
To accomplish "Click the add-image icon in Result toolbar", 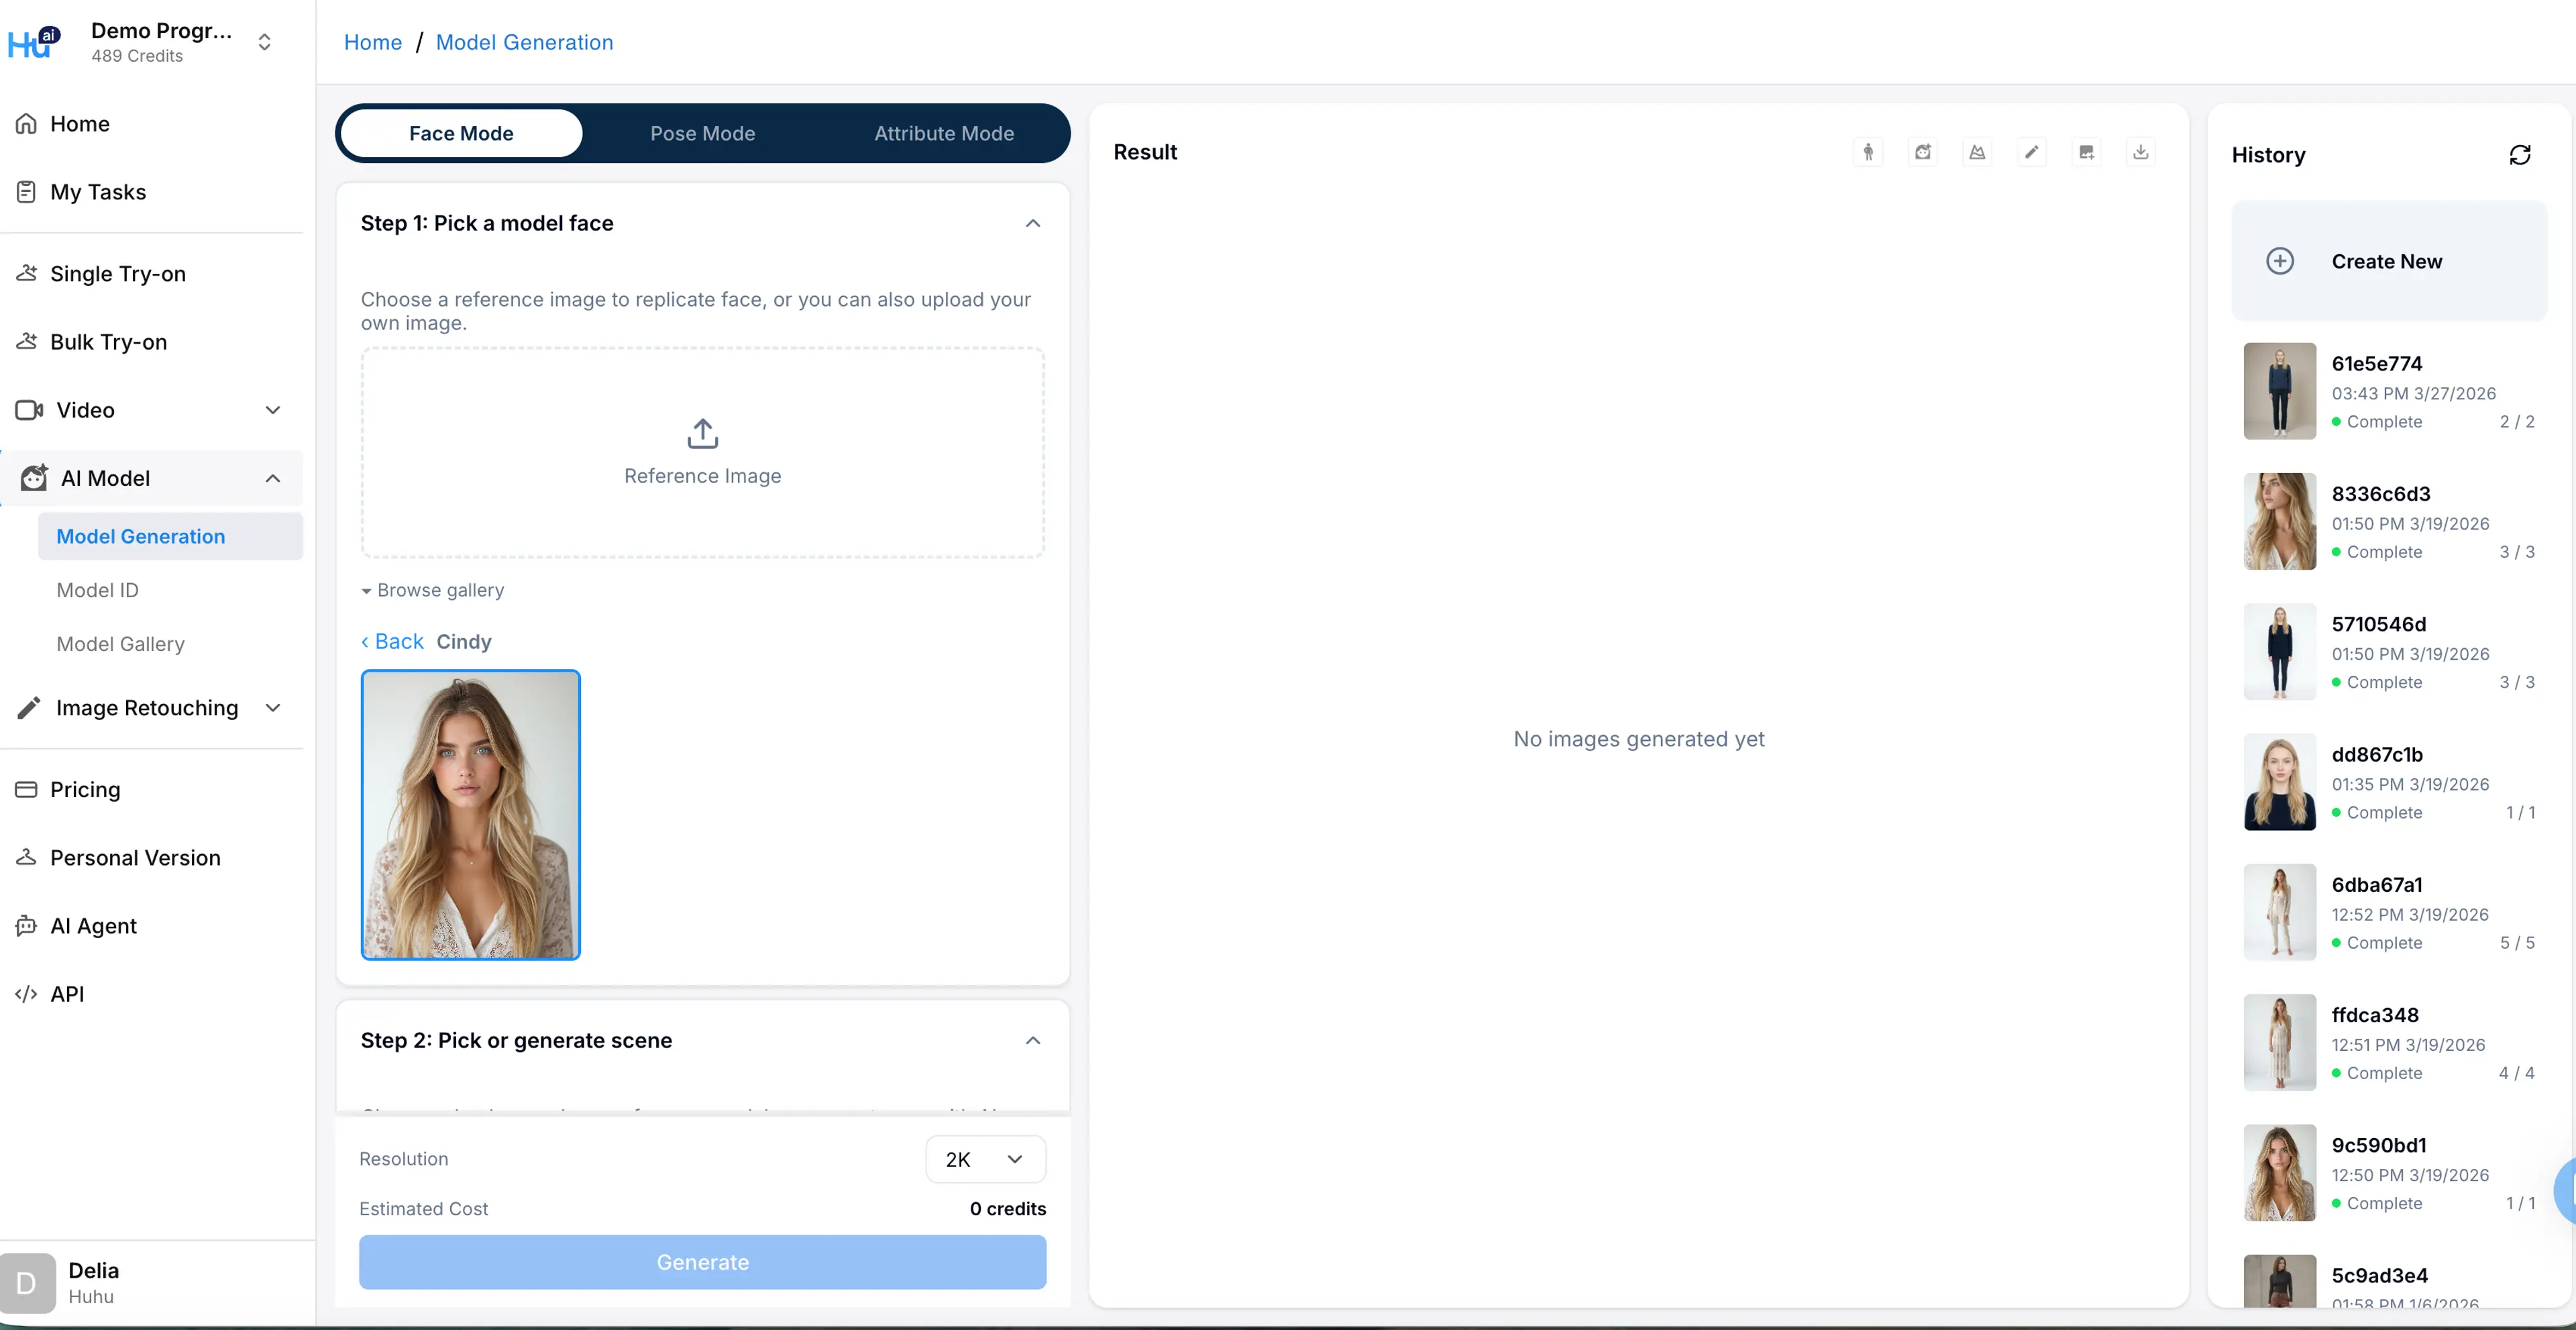I will point(2086,152).
